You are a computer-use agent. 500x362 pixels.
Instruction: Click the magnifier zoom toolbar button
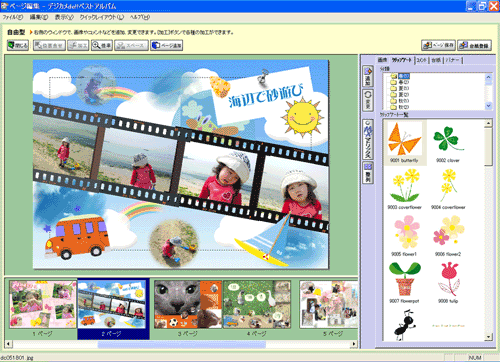coord(102,45)
